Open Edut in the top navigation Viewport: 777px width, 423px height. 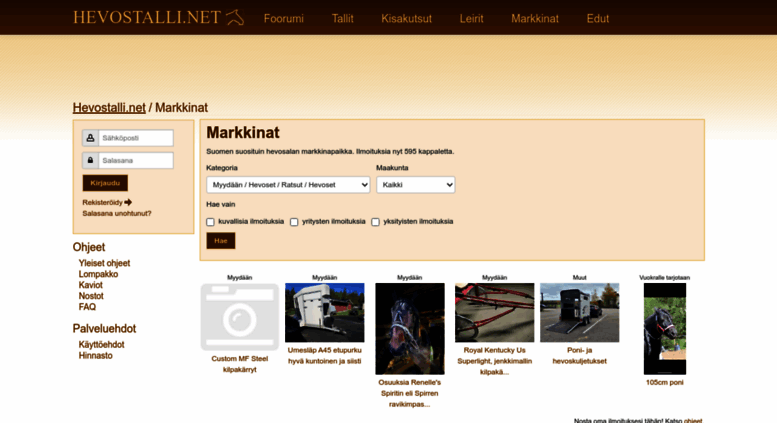click(598, 19)
